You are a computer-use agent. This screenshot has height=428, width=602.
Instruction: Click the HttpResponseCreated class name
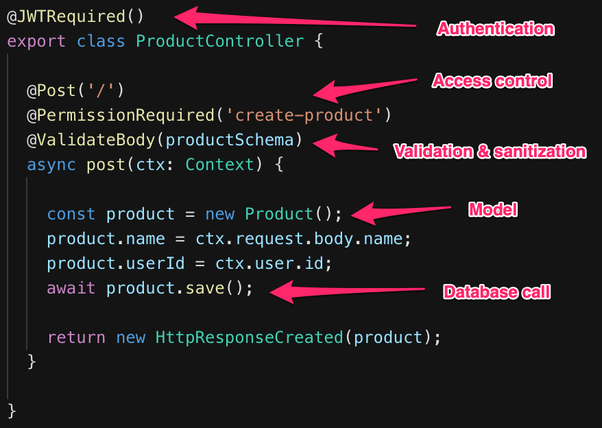click(x=249, y=337)
